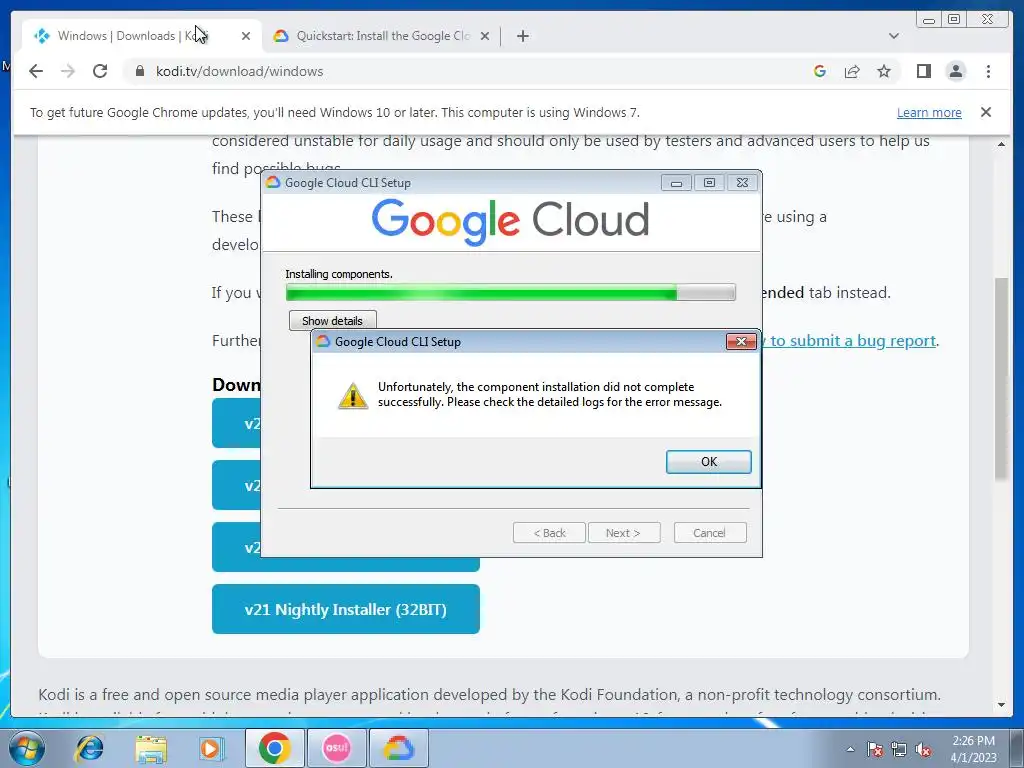Open a new Chrome tab

522,36
